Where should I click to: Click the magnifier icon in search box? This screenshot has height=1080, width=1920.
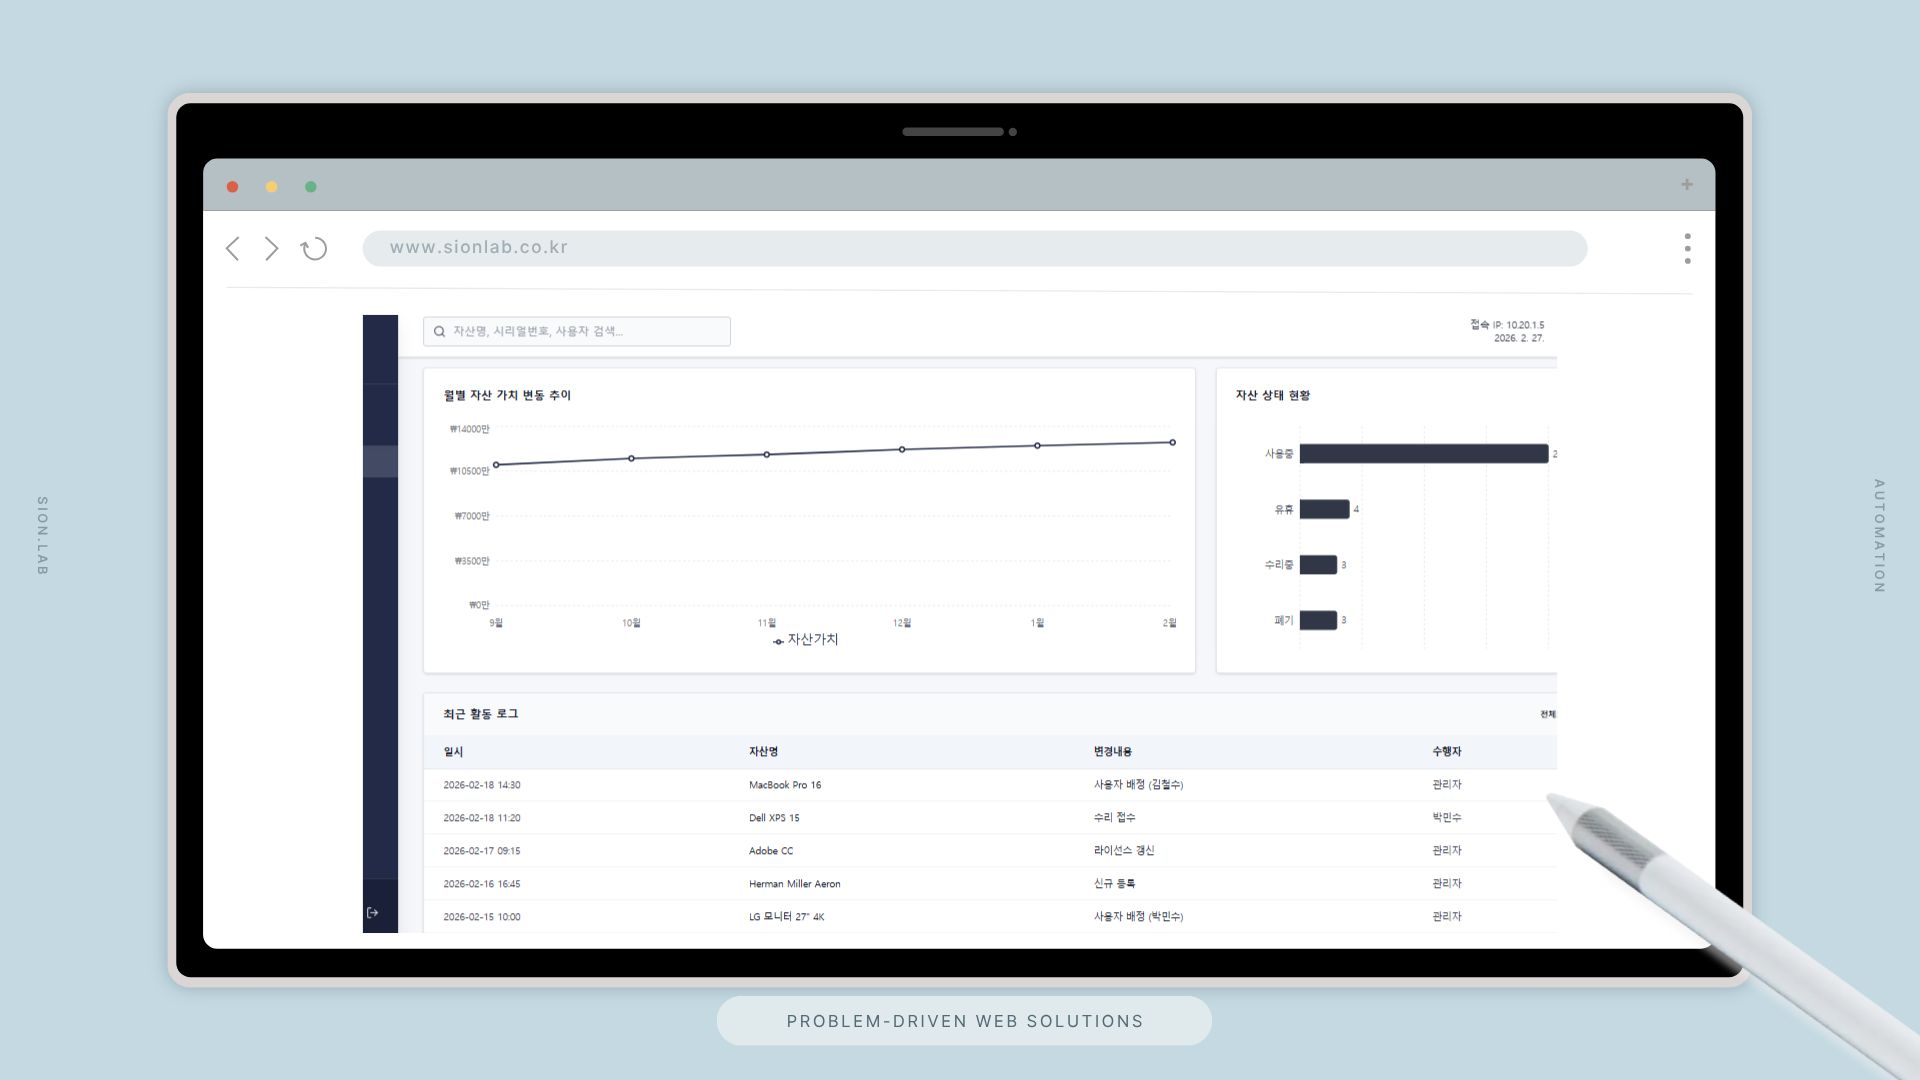click(x=439, y=332)
